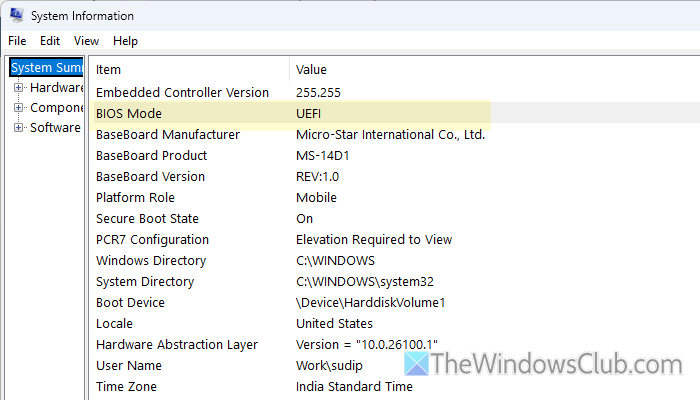The height and width of the screenshot is (400, 700).
Task: Click the C:\WINDOWS\system32 value
Action: coord(365,281)
